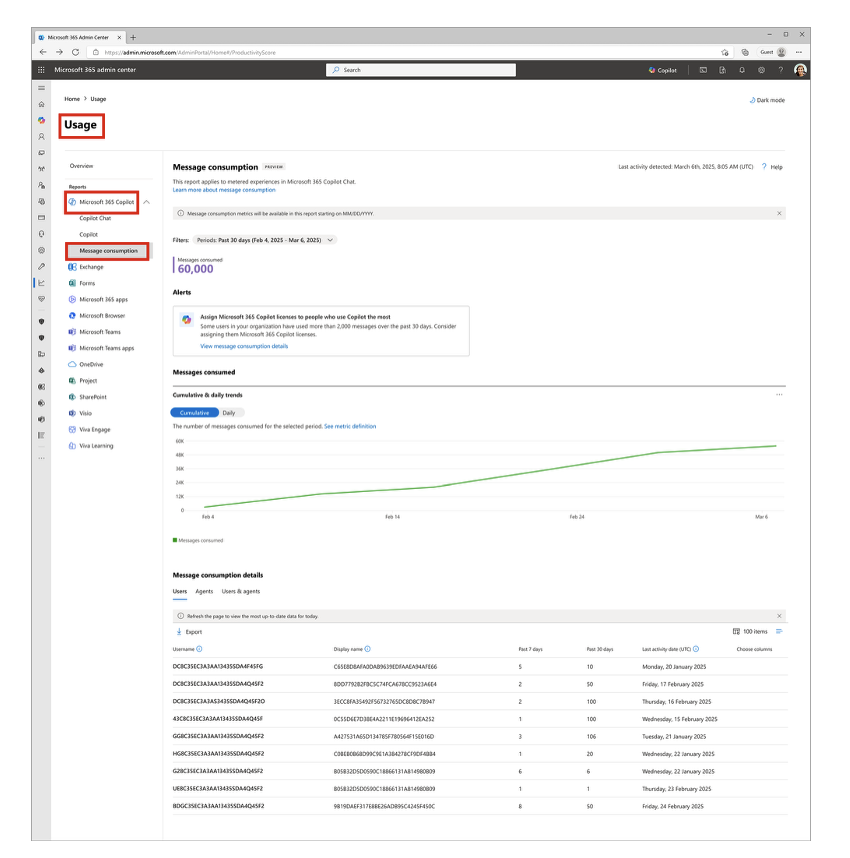850x858 pixels.
Task: Click See metric definition link
Action: 350,426
